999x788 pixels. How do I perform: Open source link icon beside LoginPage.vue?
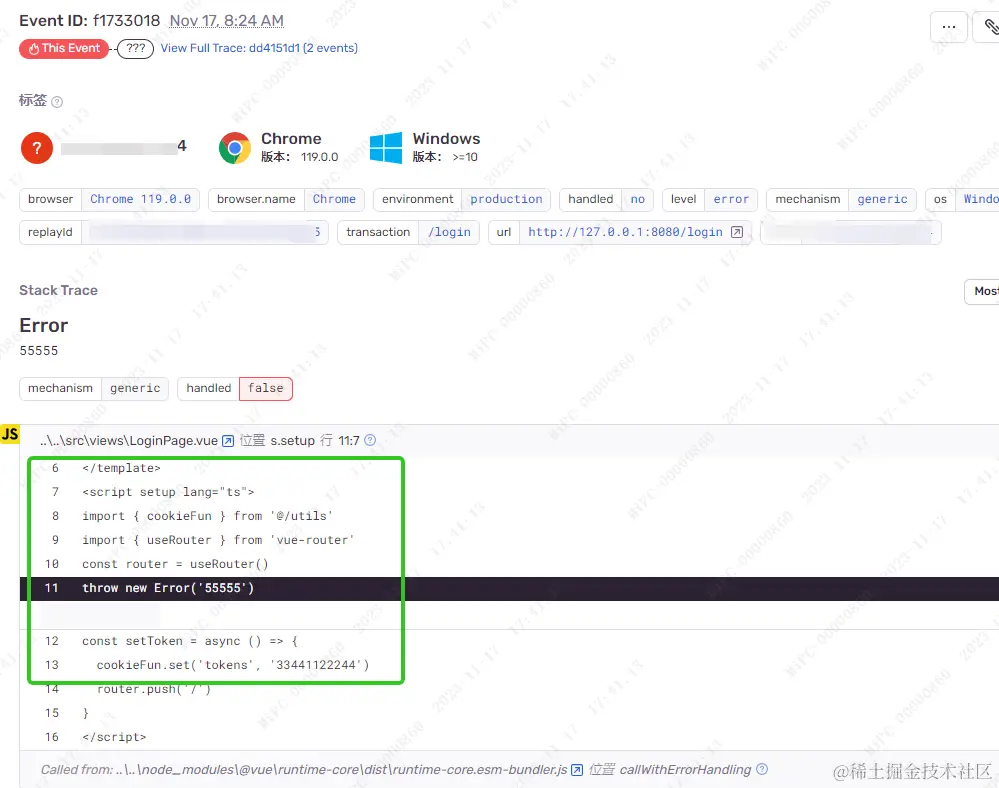pos(227,441)
